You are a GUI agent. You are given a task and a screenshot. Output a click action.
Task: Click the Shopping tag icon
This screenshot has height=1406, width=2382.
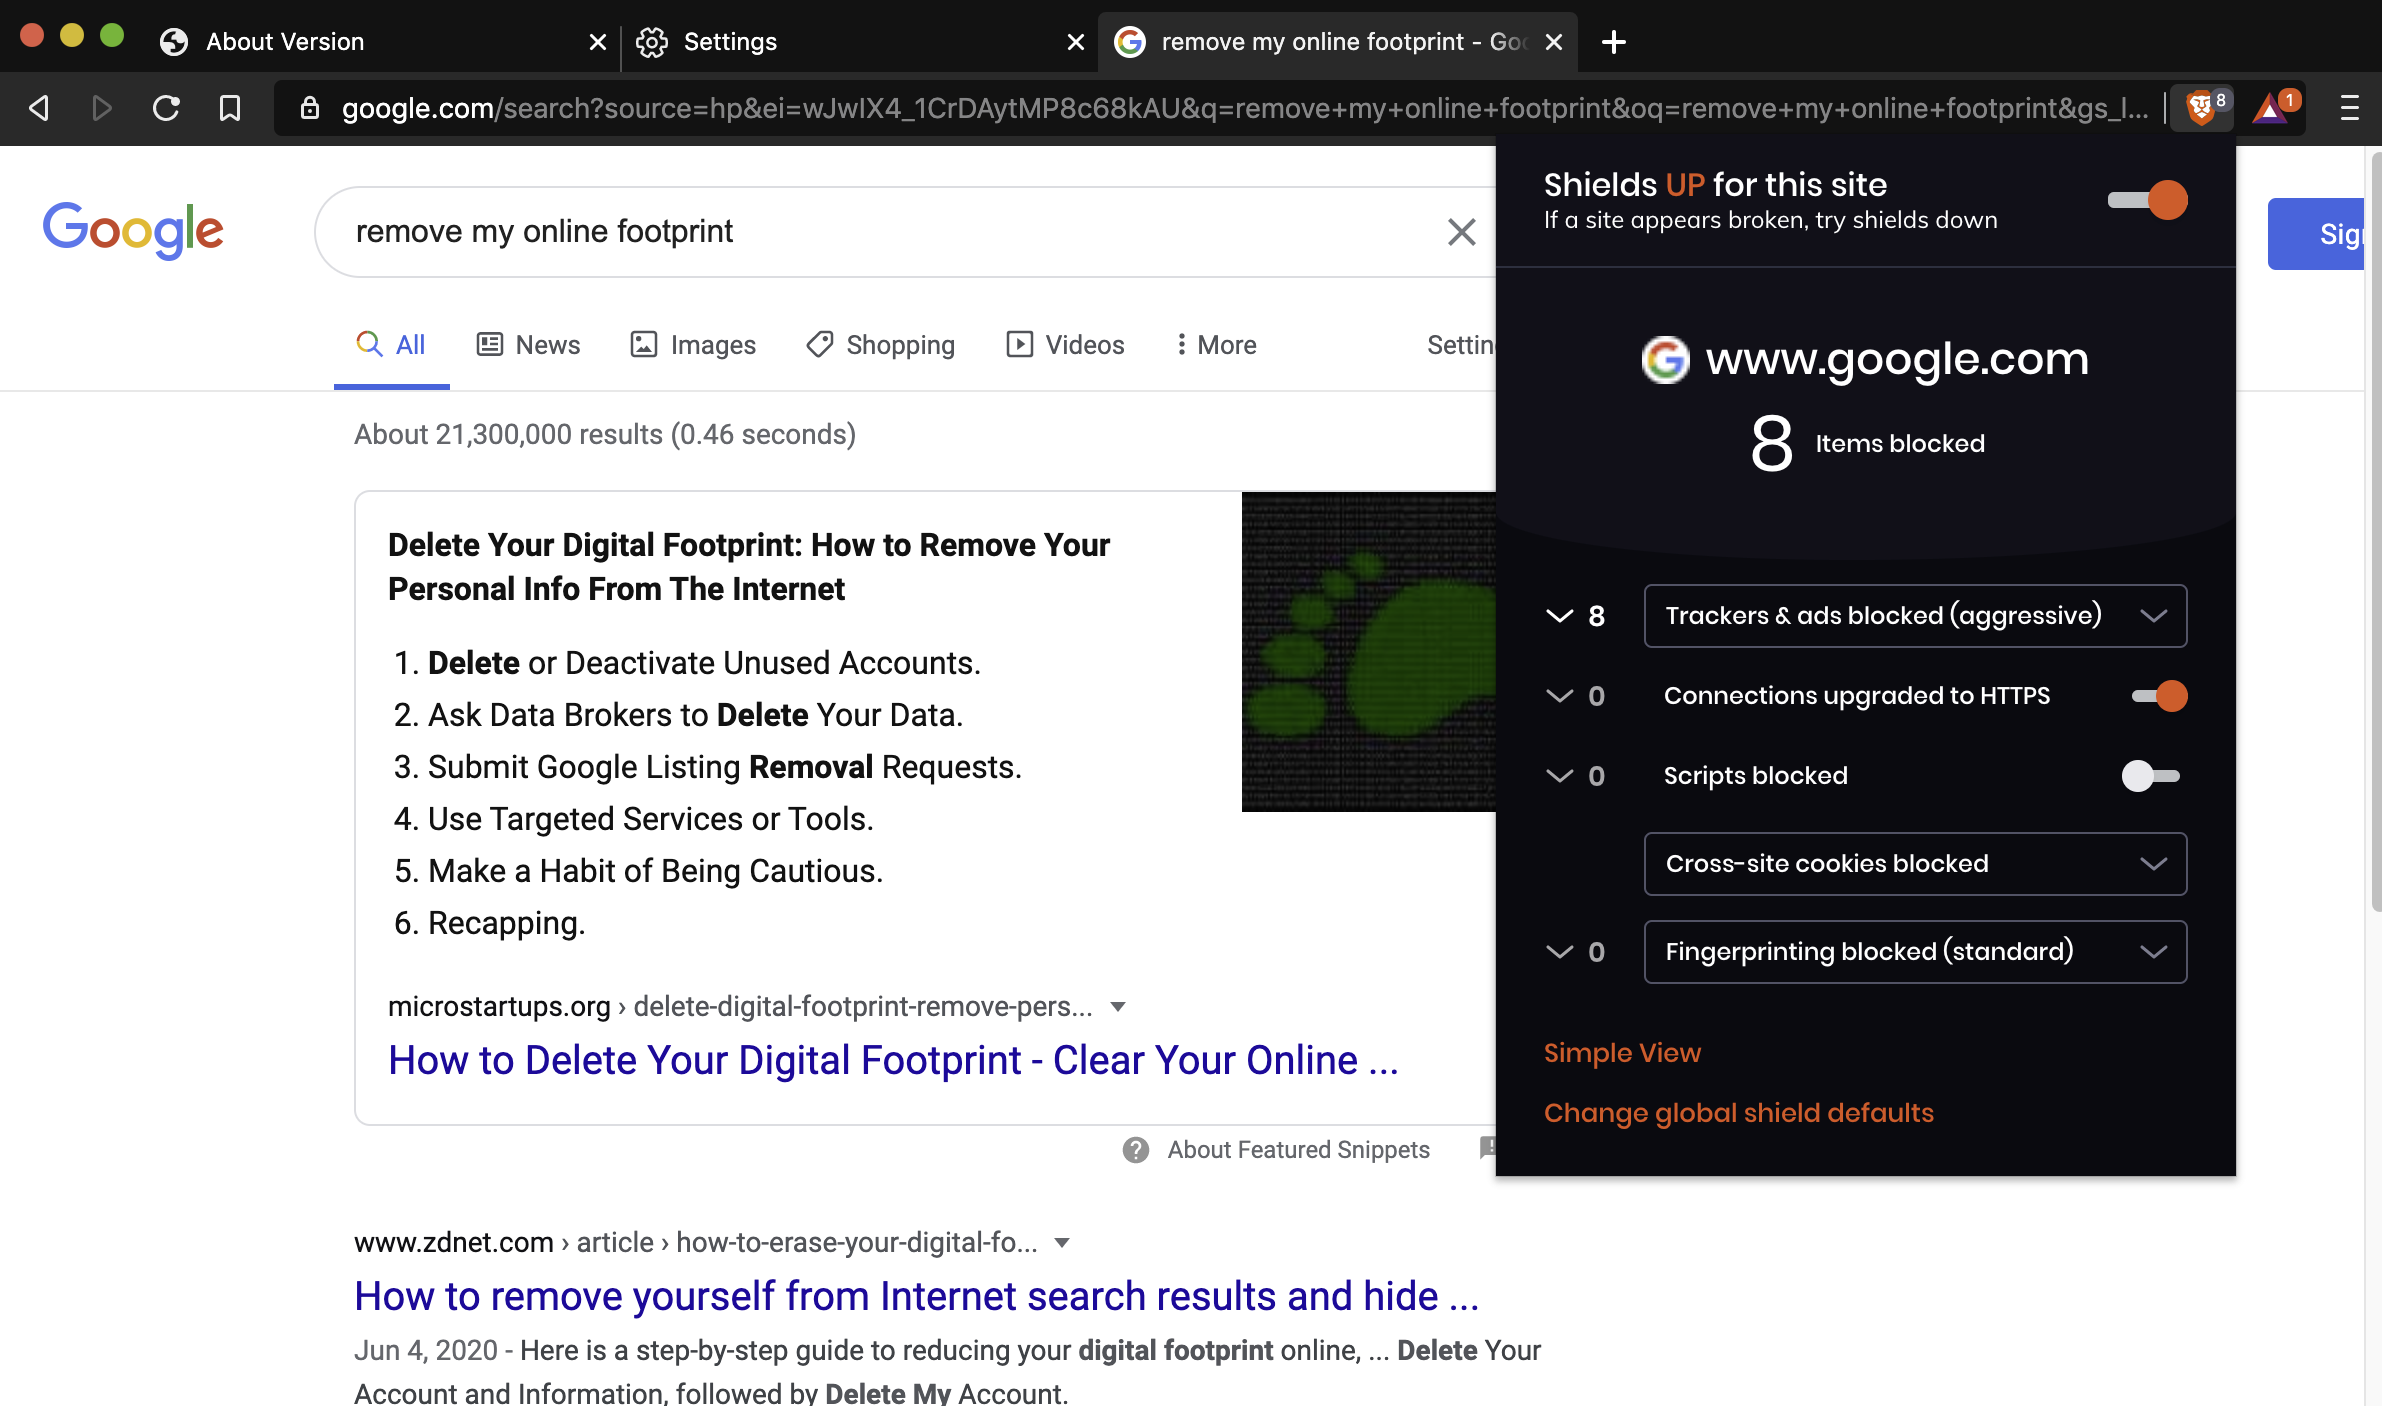click(820, 345)
